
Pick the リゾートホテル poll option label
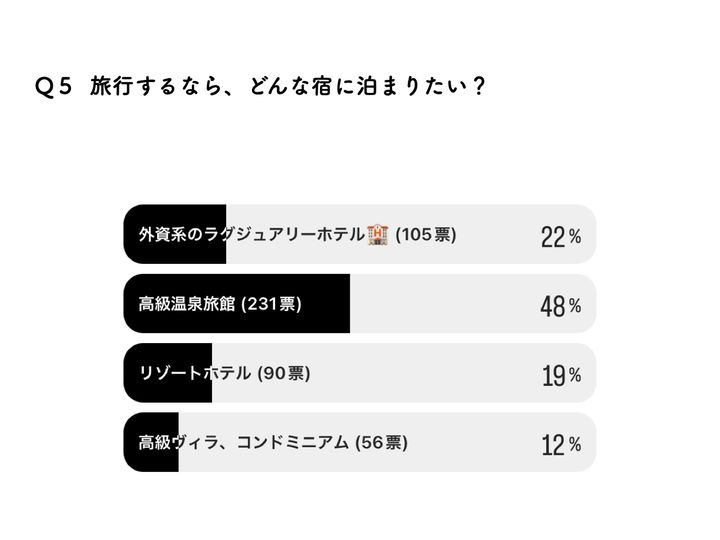(x=194, y=373)
